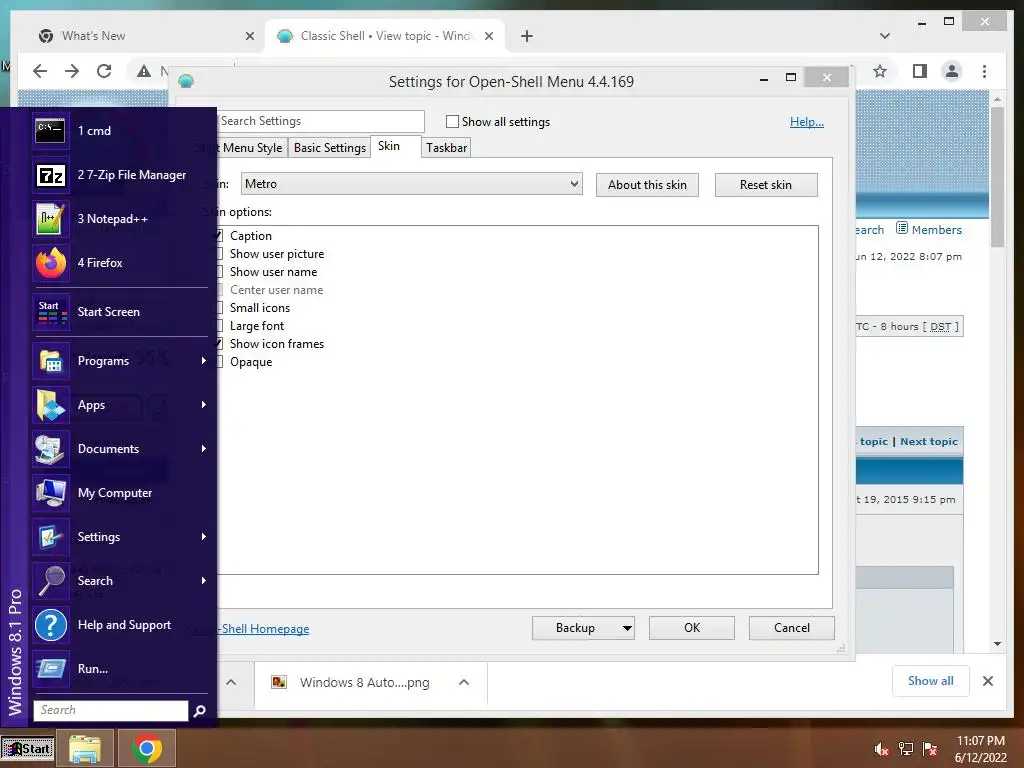Open download item options chevron
This screenshot has height=768, width=1024.
(464, 682)
